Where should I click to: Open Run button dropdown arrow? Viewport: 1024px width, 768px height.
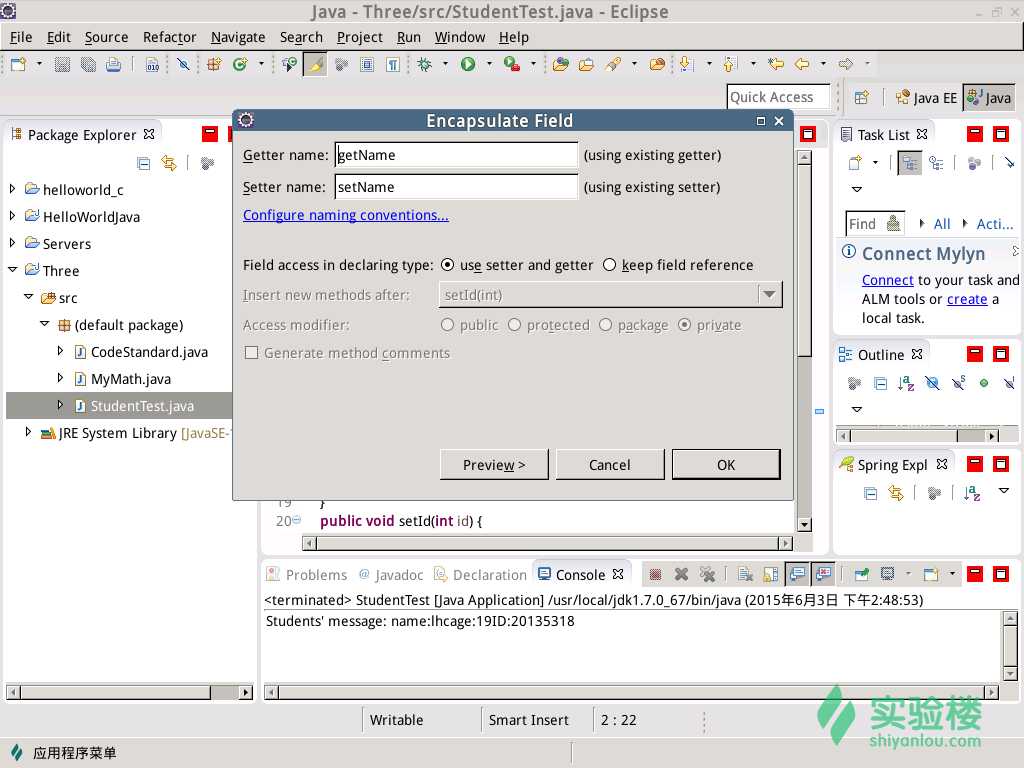coord(489,64)
